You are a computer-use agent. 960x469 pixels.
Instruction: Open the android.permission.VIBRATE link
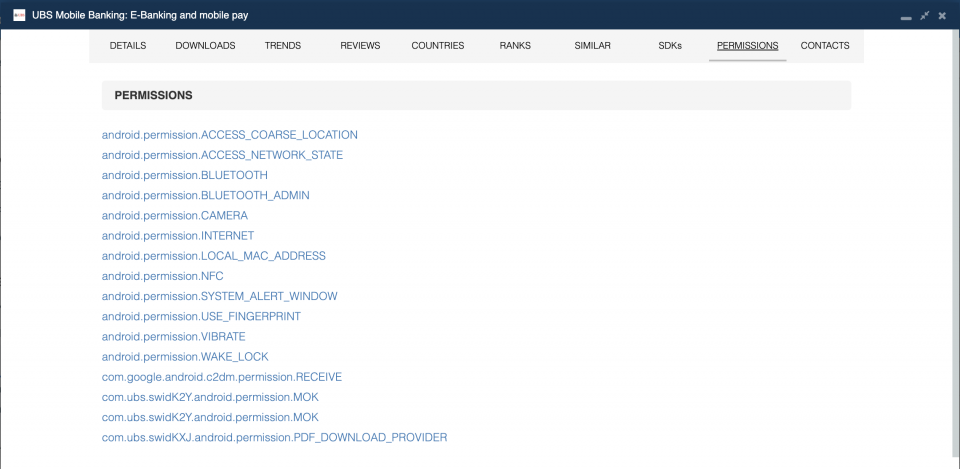tap(173, 337)
